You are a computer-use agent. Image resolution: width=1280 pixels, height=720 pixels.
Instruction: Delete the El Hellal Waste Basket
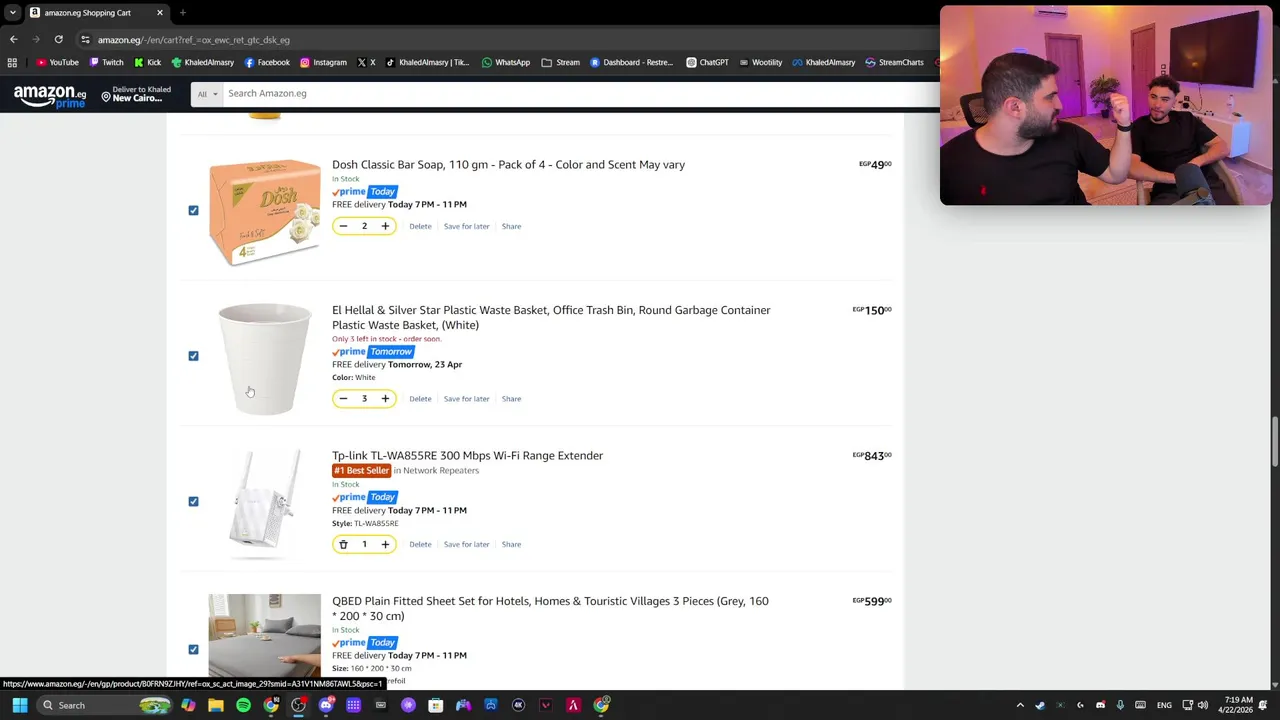[x=420, y=398]
